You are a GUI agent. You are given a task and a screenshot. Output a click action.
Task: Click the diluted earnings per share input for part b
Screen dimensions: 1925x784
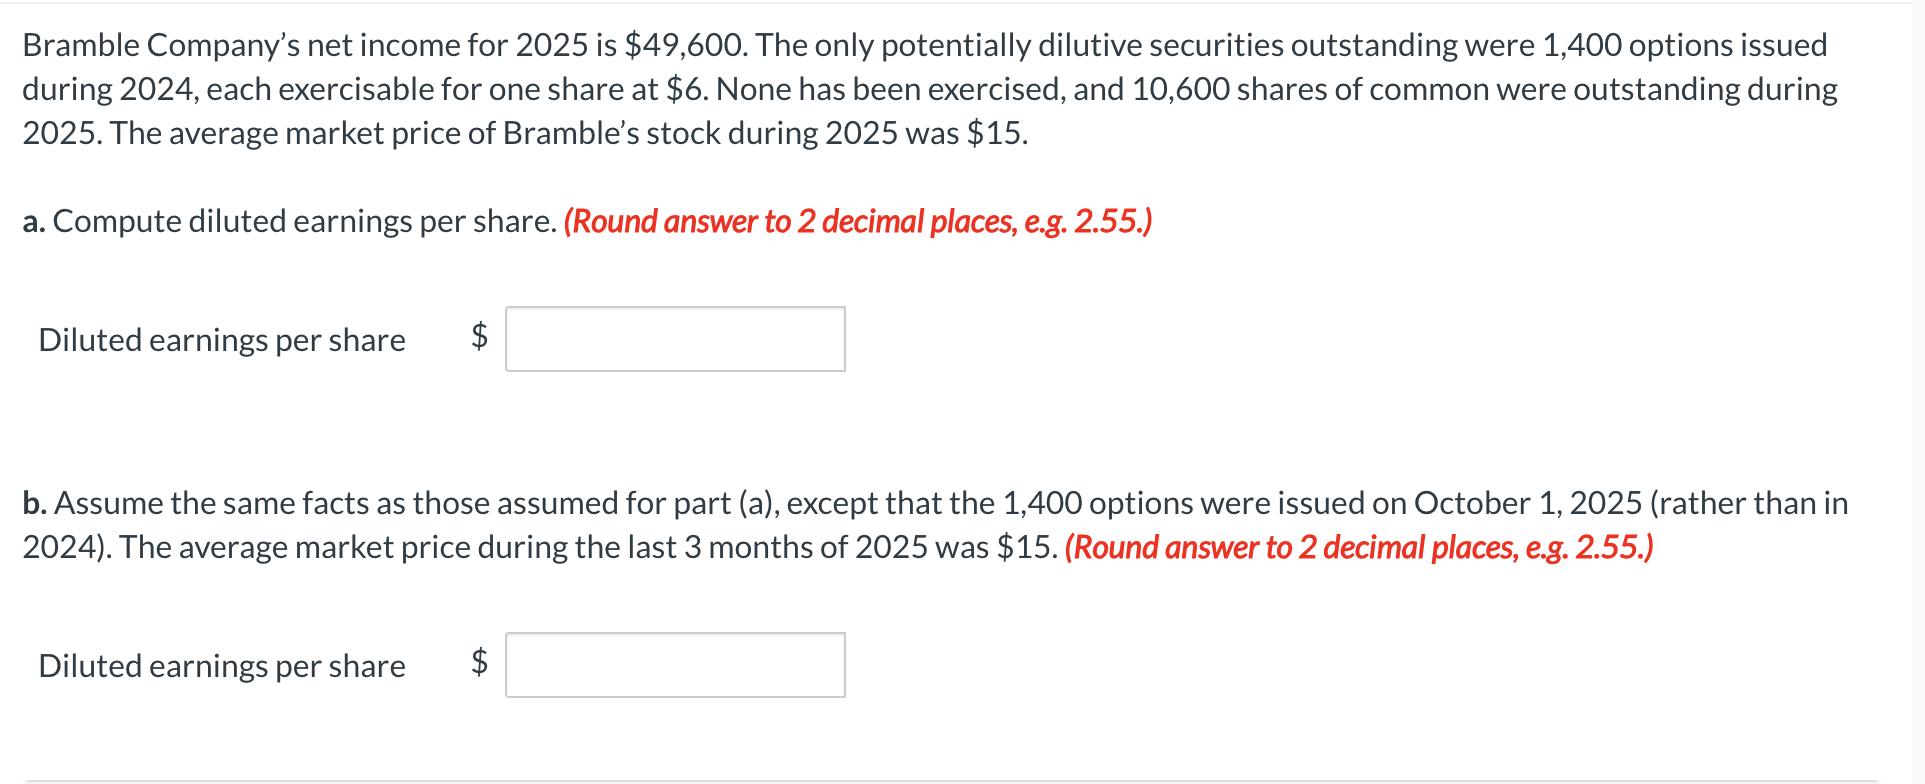click(x=675, y=664)
